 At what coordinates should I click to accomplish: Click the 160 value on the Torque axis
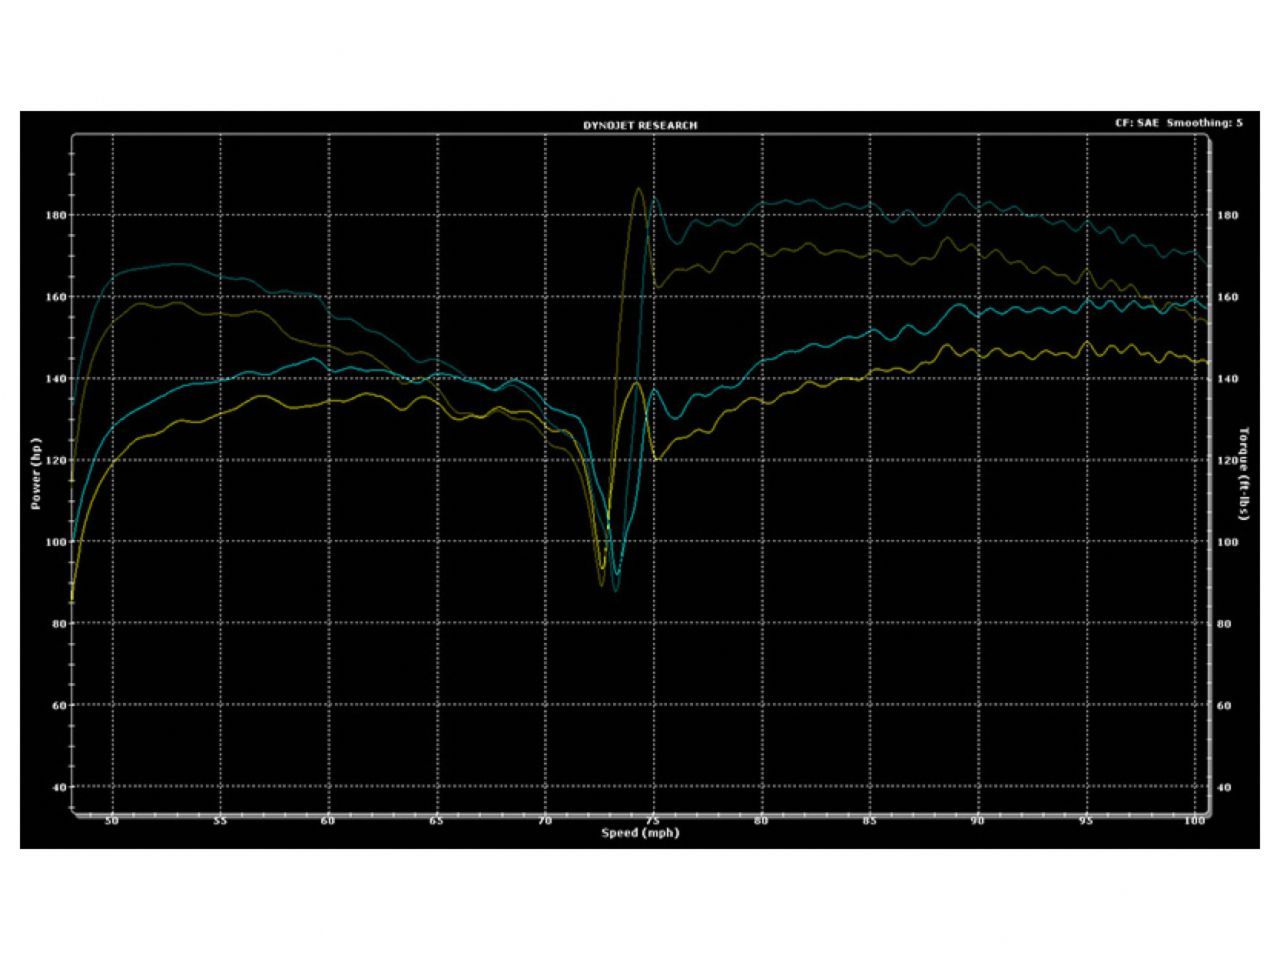(1227, 297)
